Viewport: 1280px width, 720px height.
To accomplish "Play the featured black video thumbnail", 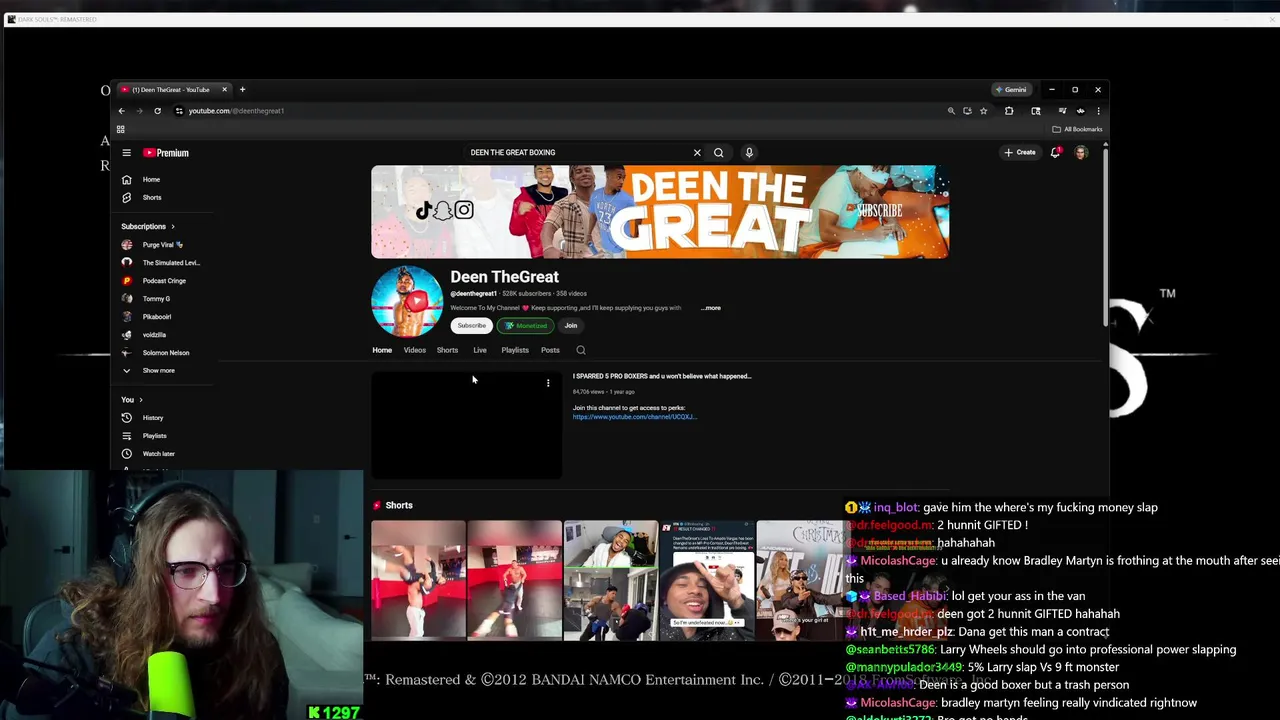I will pyautogui.click(x=467, y=425).
